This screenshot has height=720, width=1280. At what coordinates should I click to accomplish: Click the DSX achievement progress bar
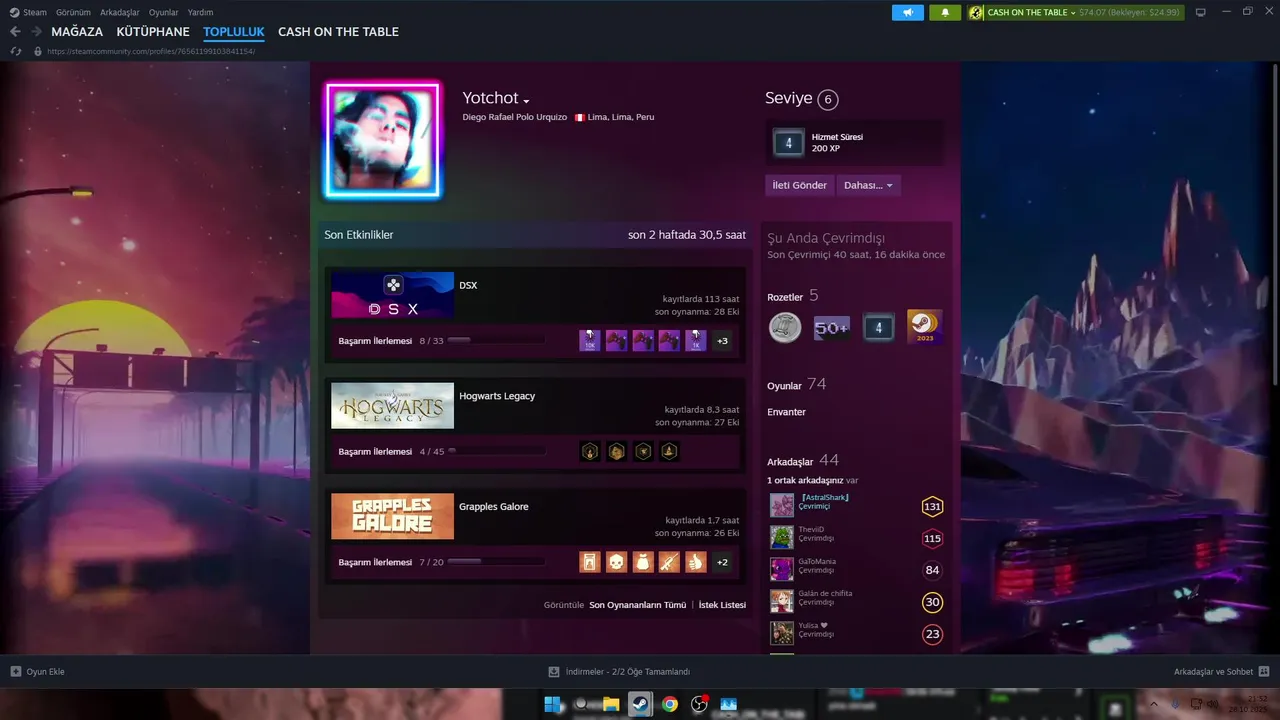coord(496,341)
